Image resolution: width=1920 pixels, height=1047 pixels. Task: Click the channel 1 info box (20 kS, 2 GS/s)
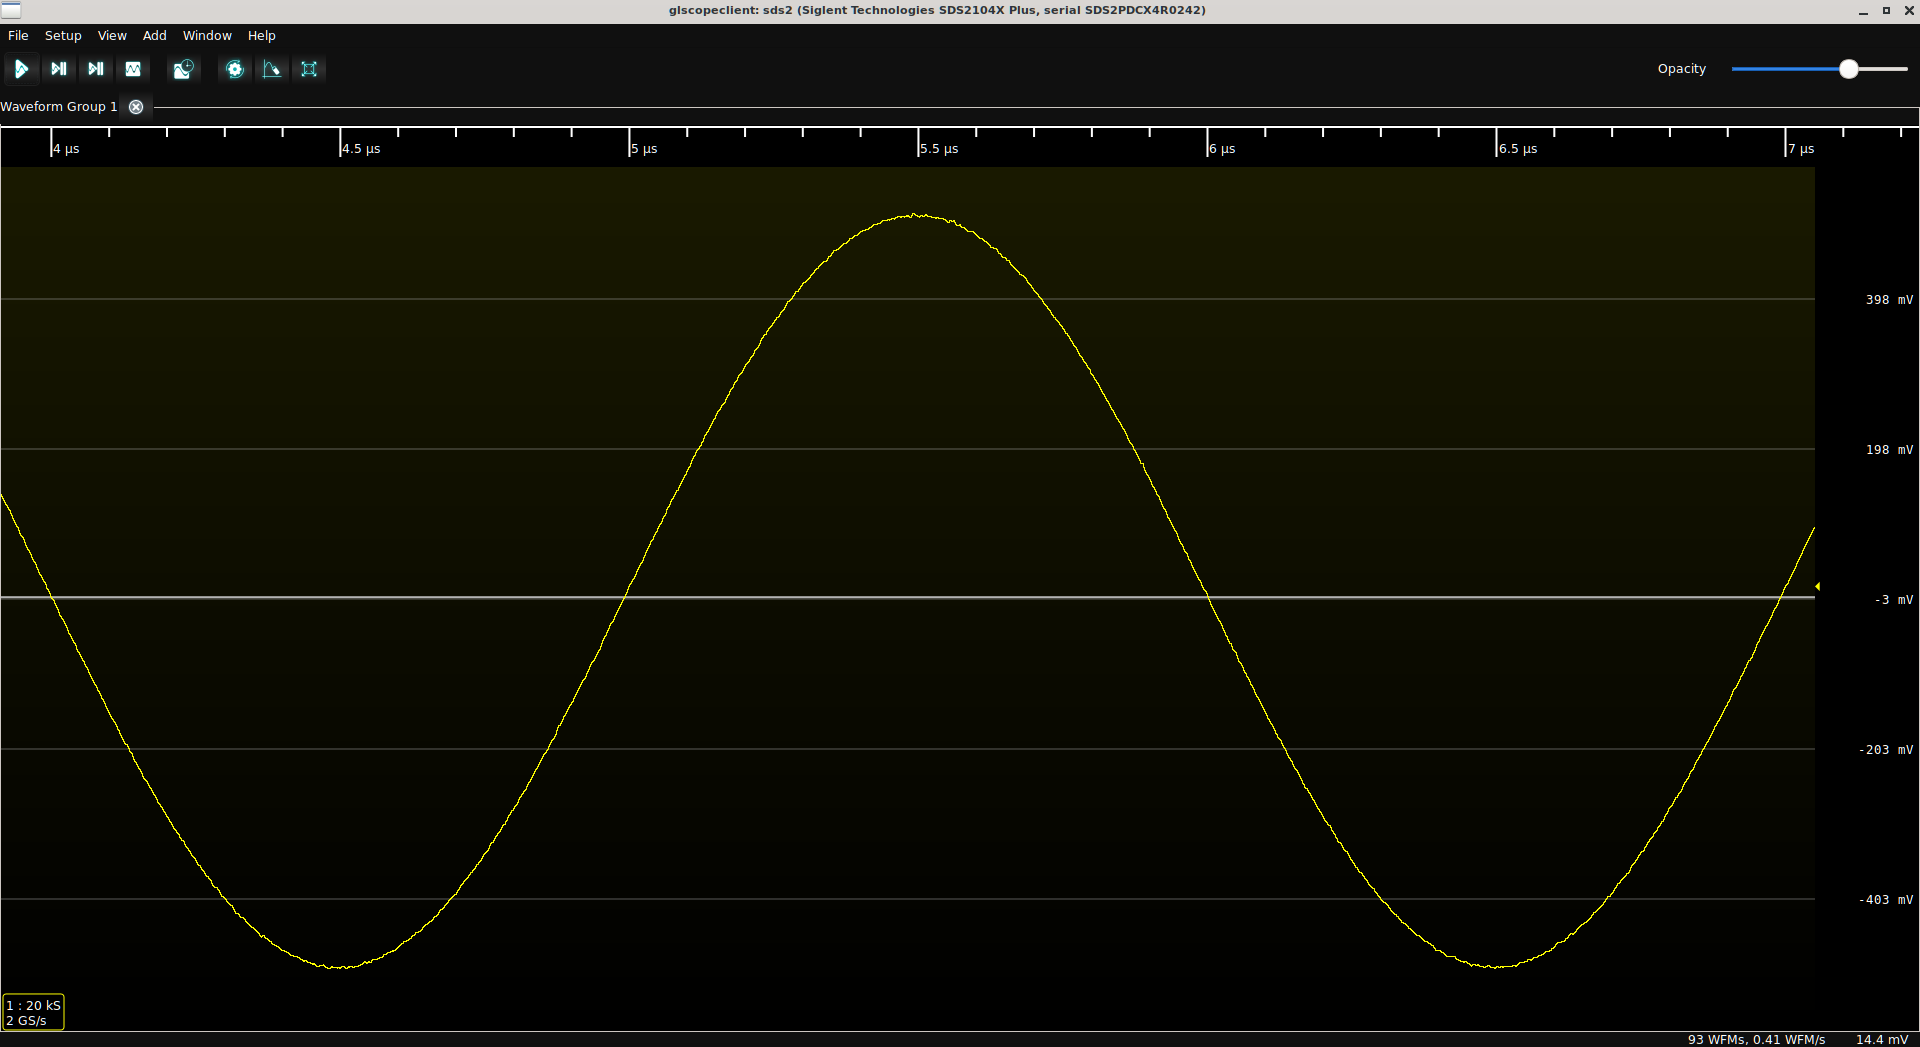click(33, 1012)
